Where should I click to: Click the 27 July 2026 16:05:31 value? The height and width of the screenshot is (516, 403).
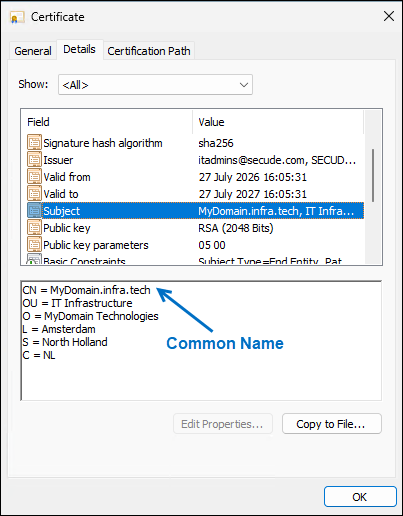(253, 177)
